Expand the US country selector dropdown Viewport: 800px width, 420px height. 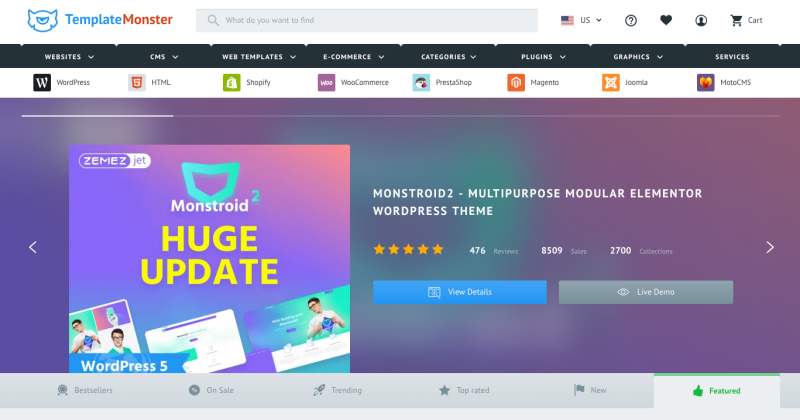(581, 20)
